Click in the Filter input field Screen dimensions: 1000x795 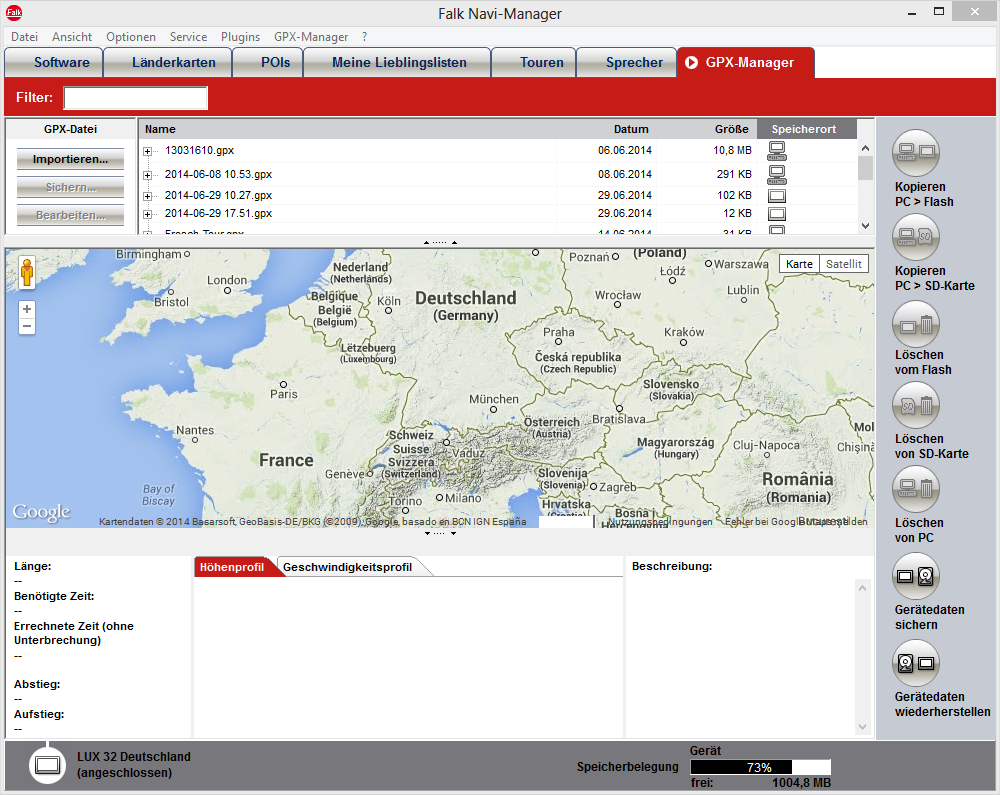click(136, 98)
